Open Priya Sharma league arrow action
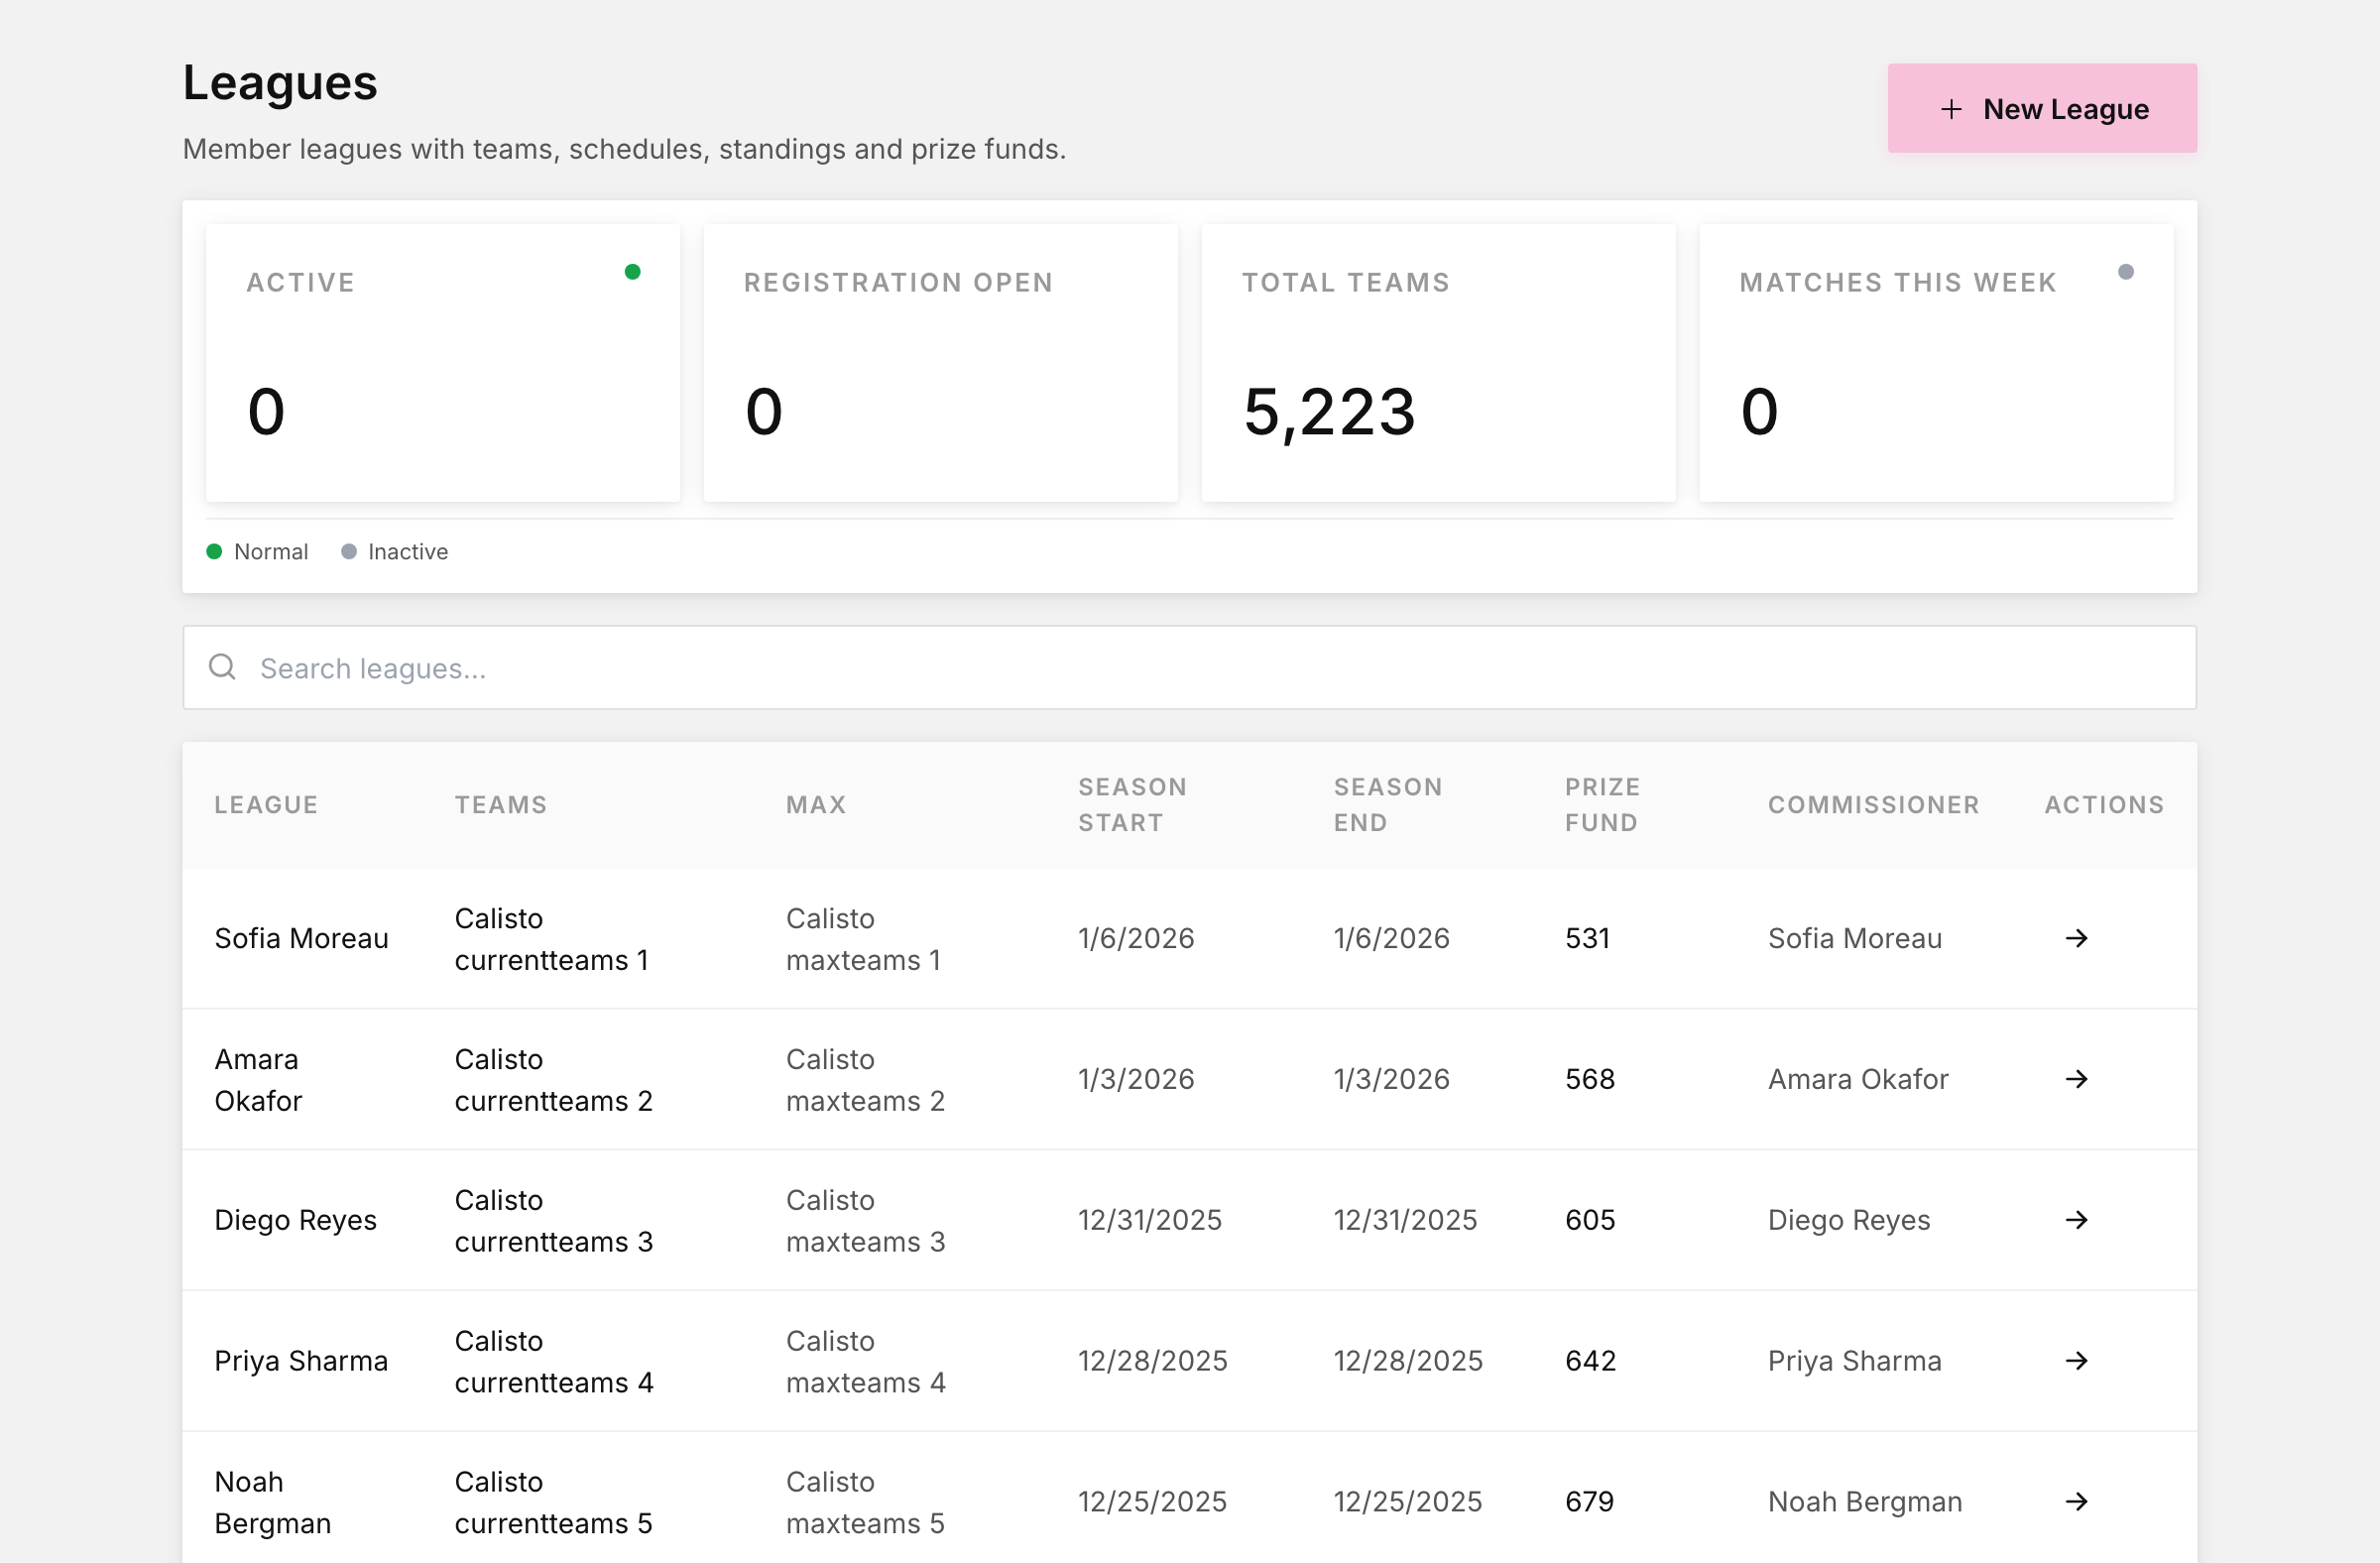This screenshot has height=1563, width=2380. tap(2076, 1361)
